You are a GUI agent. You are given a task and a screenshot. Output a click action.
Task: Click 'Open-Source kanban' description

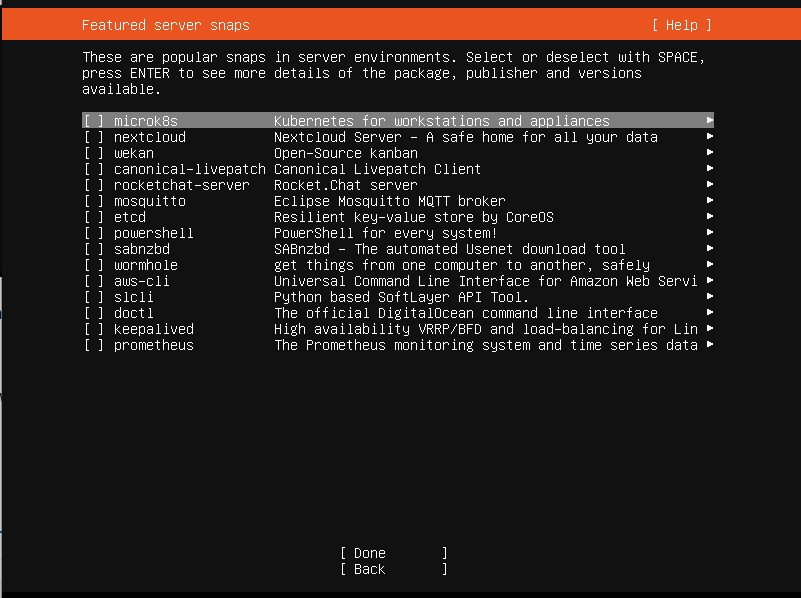tap(346, 153)
